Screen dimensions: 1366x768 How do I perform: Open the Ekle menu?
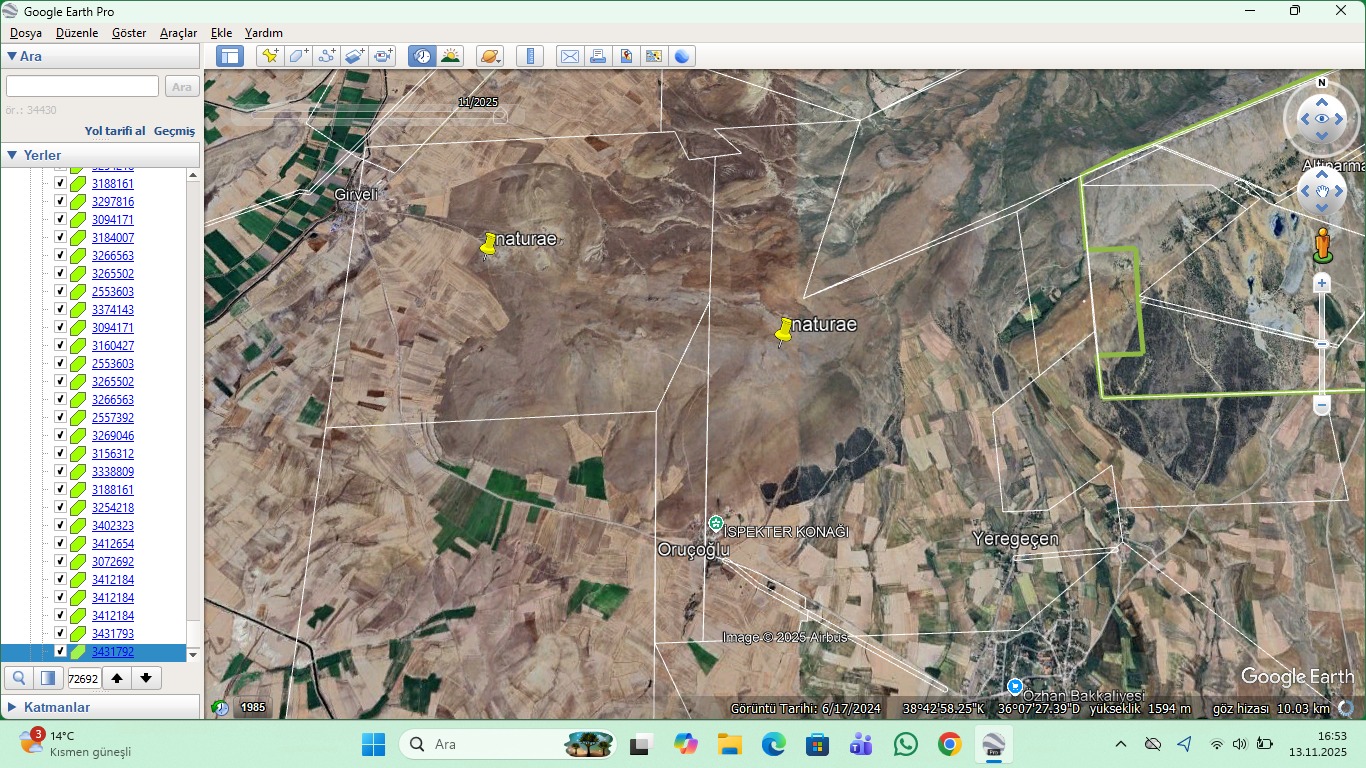click(221, 33)
